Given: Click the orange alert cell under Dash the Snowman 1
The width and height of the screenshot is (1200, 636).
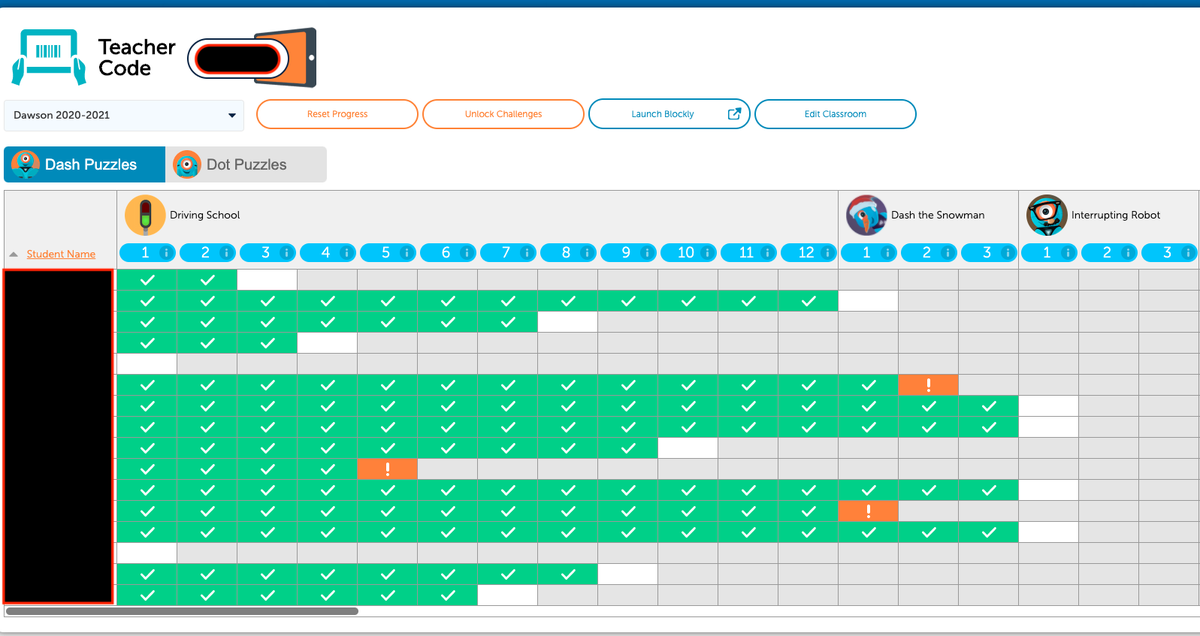Looking at the screenshot, I should pyautogui.click(x=868, y=511).
